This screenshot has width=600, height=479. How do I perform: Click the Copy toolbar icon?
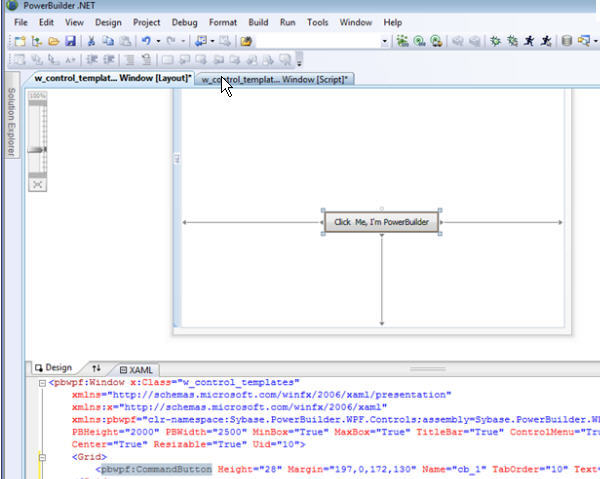point(108,41)
